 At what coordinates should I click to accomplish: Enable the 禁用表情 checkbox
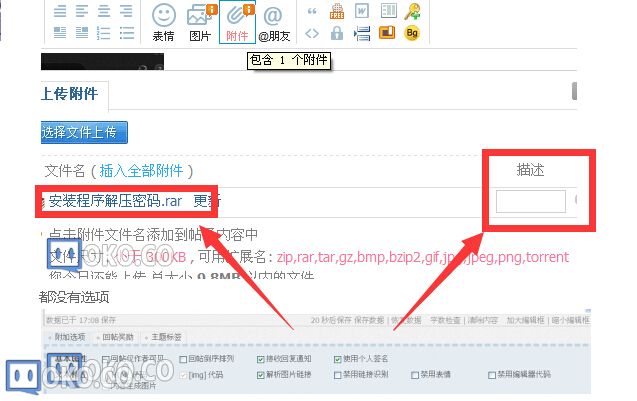click(416, 375)
